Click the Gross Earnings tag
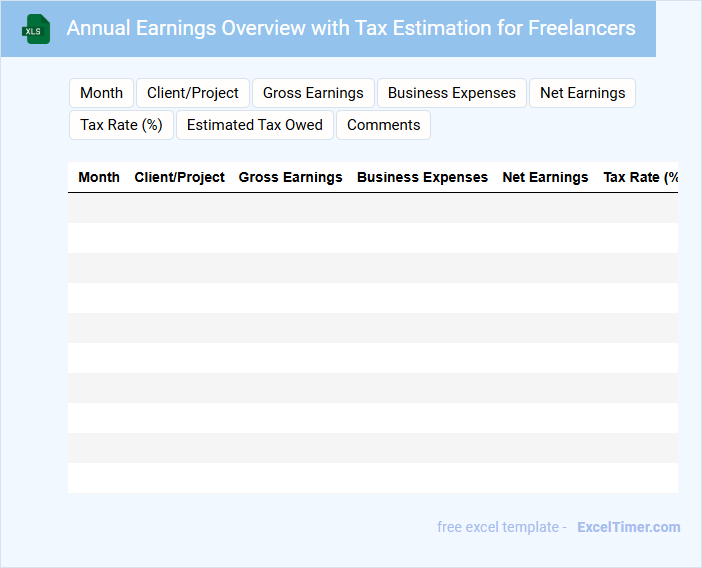Screen dimensions: 702x568 (313, 93)
